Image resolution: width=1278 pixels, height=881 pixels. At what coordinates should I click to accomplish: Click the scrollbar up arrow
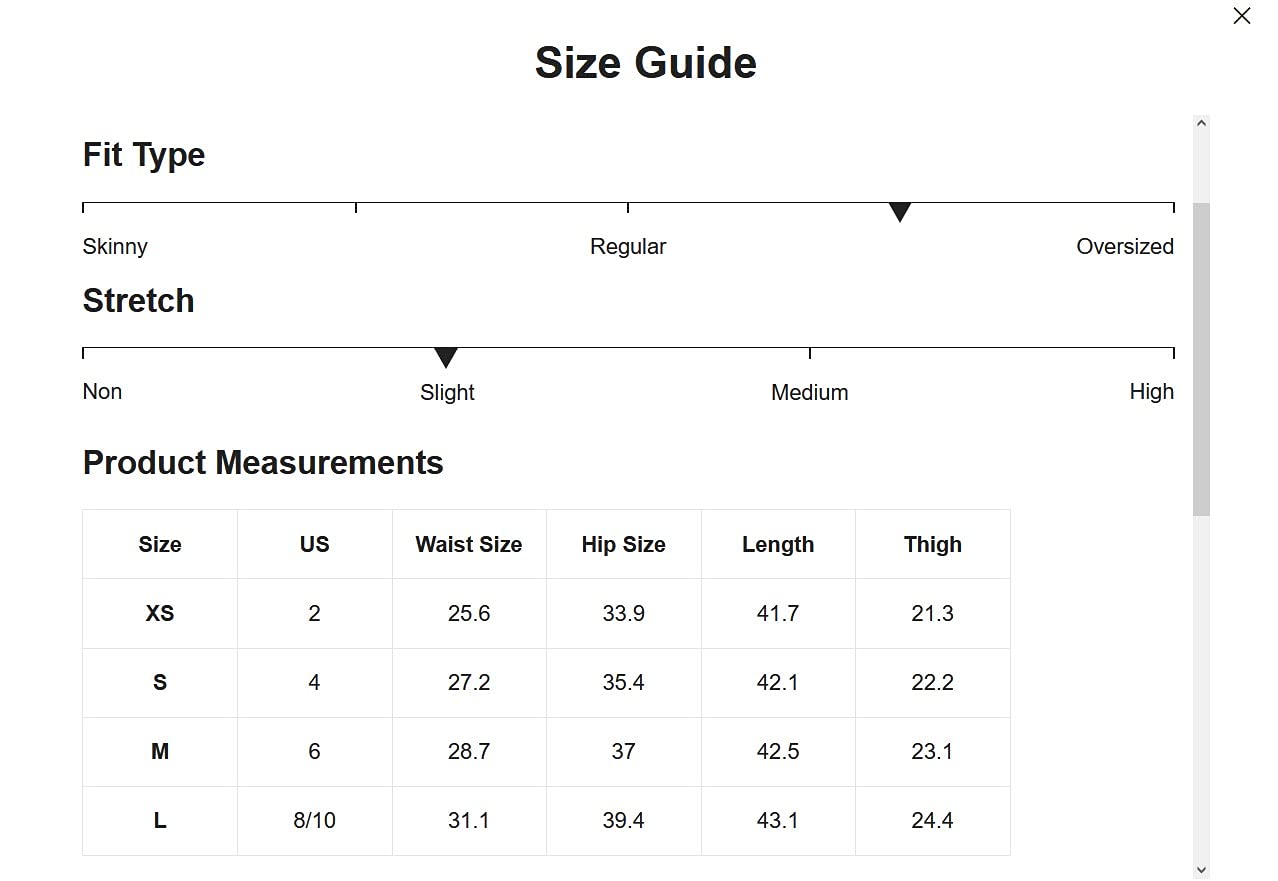click(1201, 123)
